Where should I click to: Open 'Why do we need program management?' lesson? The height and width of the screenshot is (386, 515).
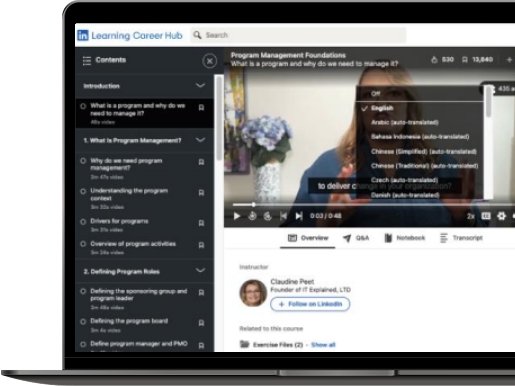(126, 164)
